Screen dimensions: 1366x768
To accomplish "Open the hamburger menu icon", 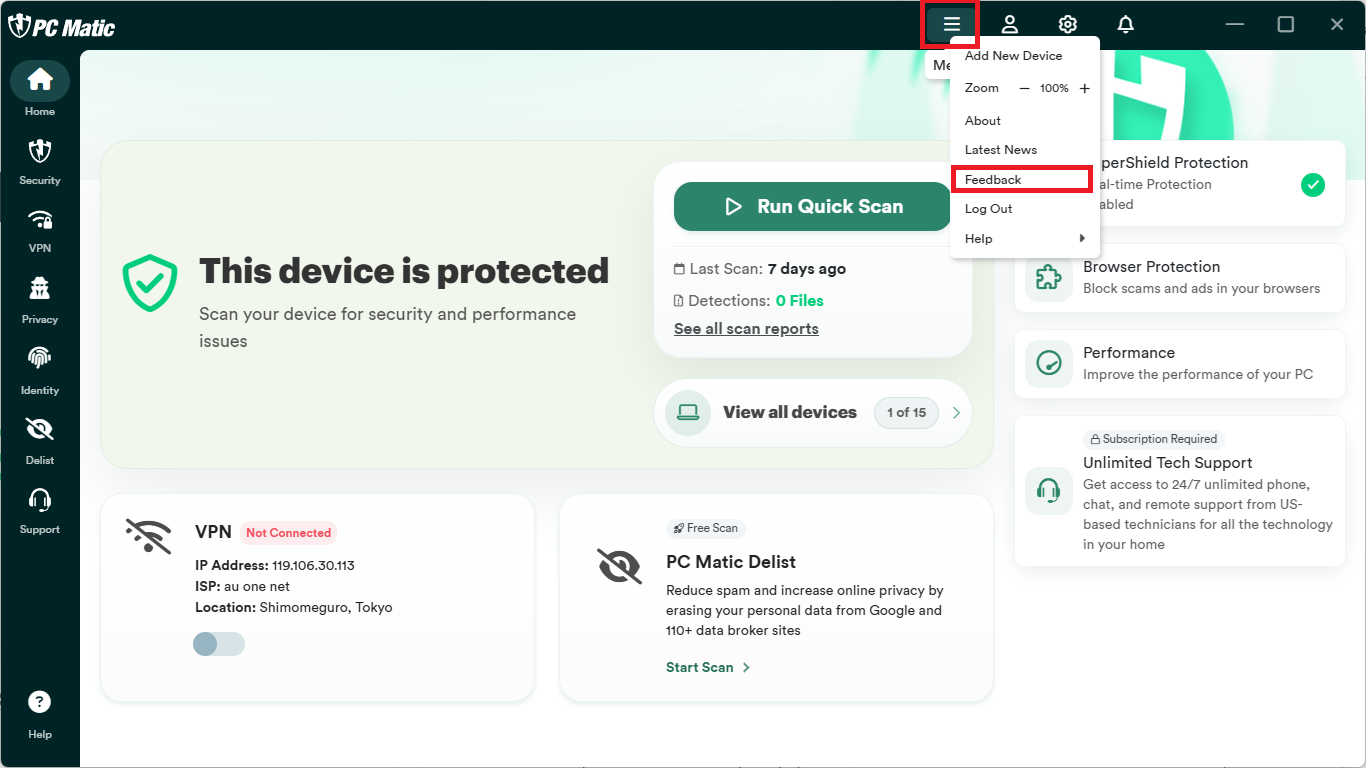I will 951,24.
